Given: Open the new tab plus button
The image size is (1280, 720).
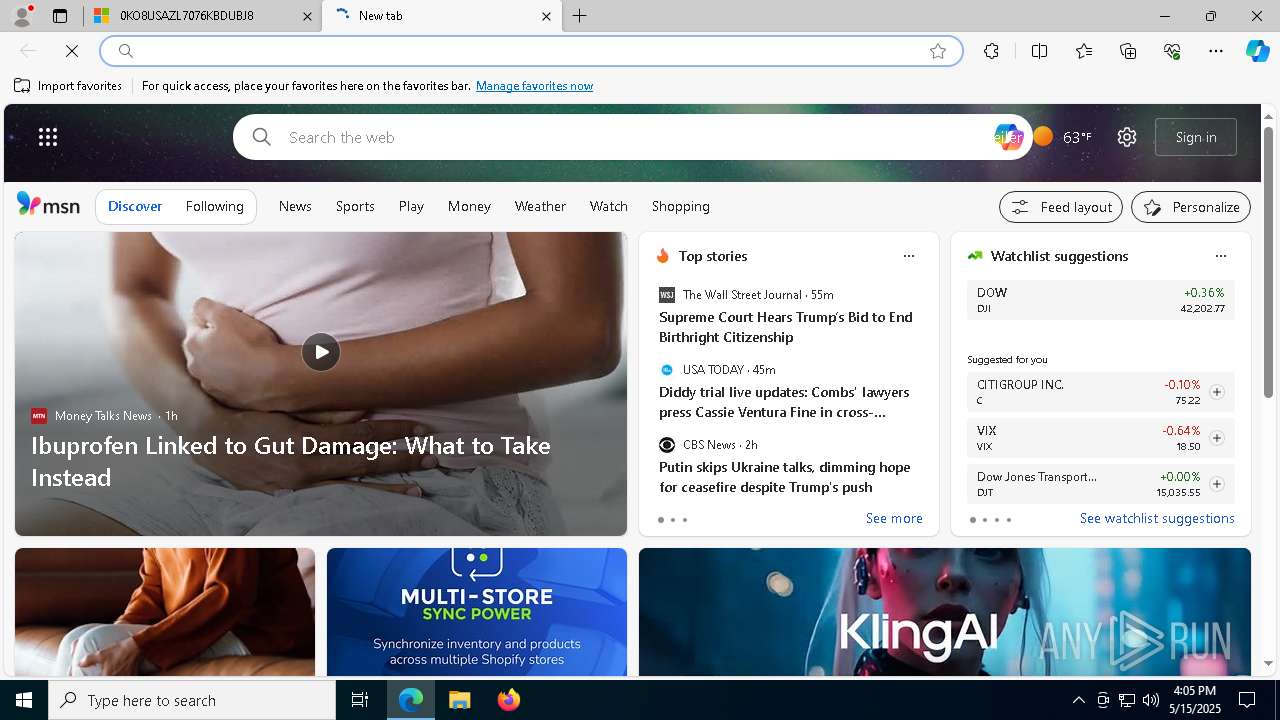Looking at the screenshot, I should [580, 16].
